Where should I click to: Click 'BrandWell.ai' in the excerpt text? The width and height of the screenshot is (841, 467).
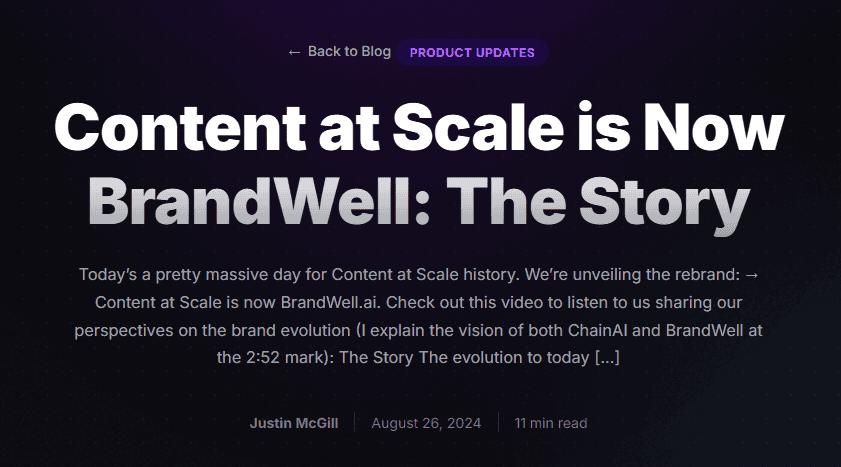(330, 302)
